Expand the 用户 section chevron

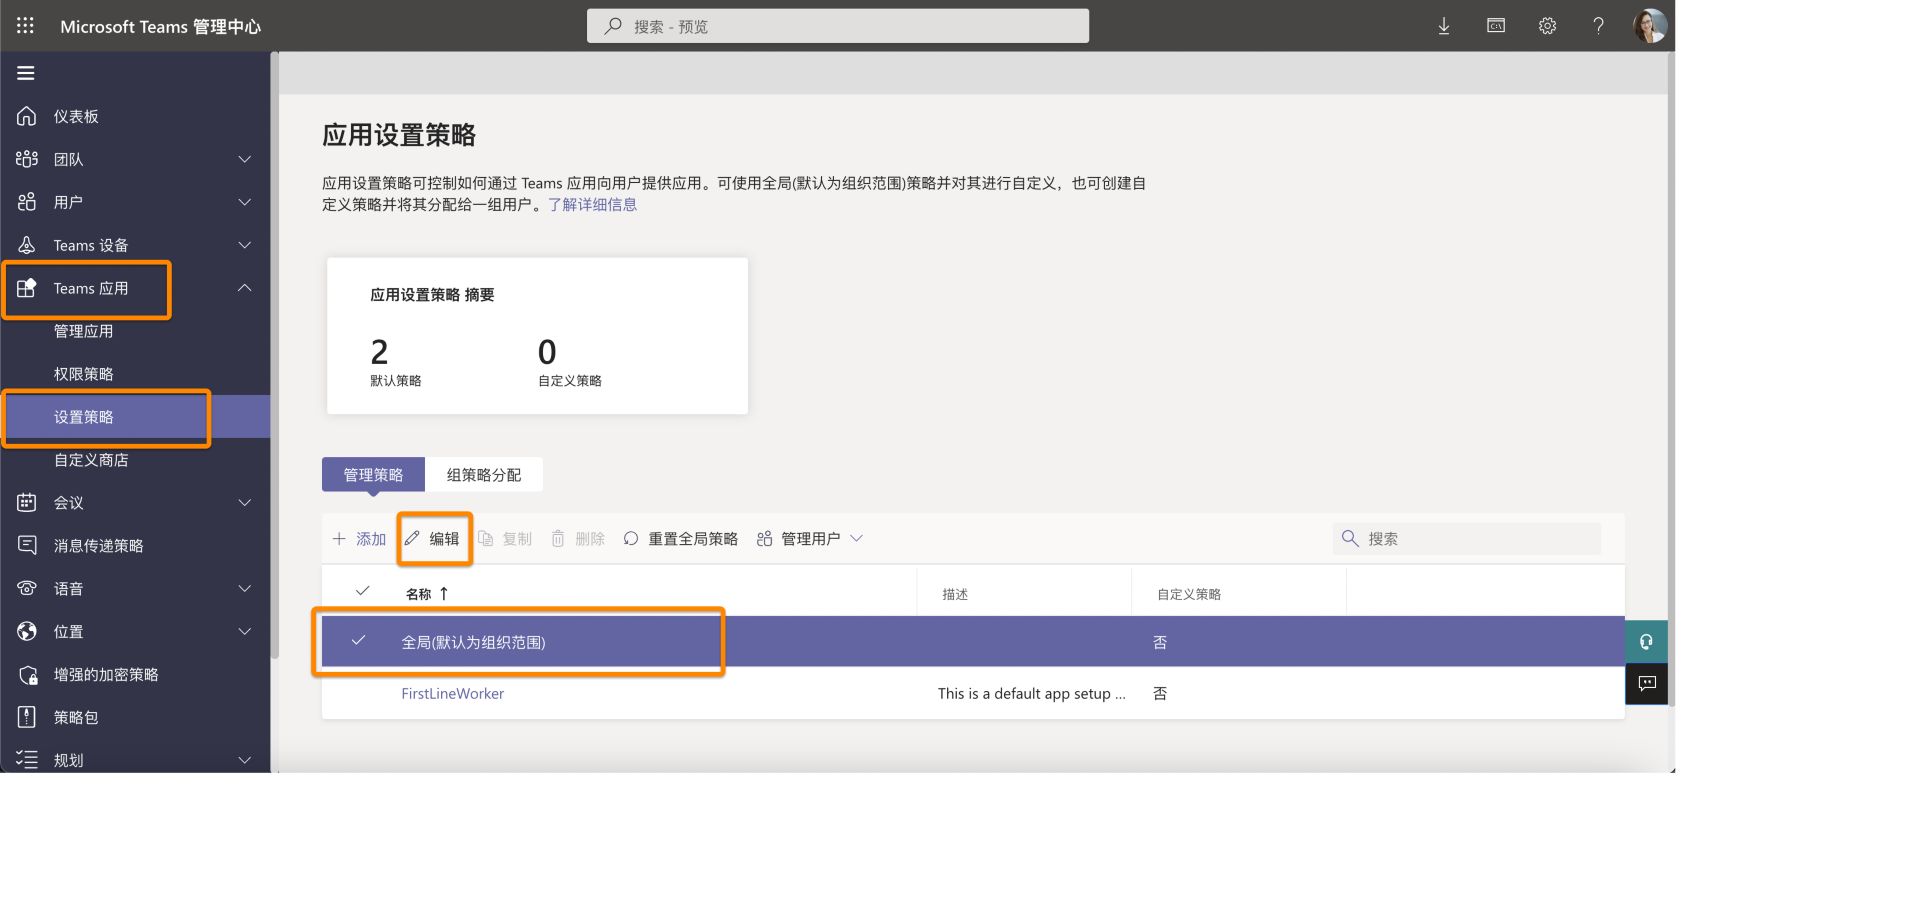[x=245, y=202]
